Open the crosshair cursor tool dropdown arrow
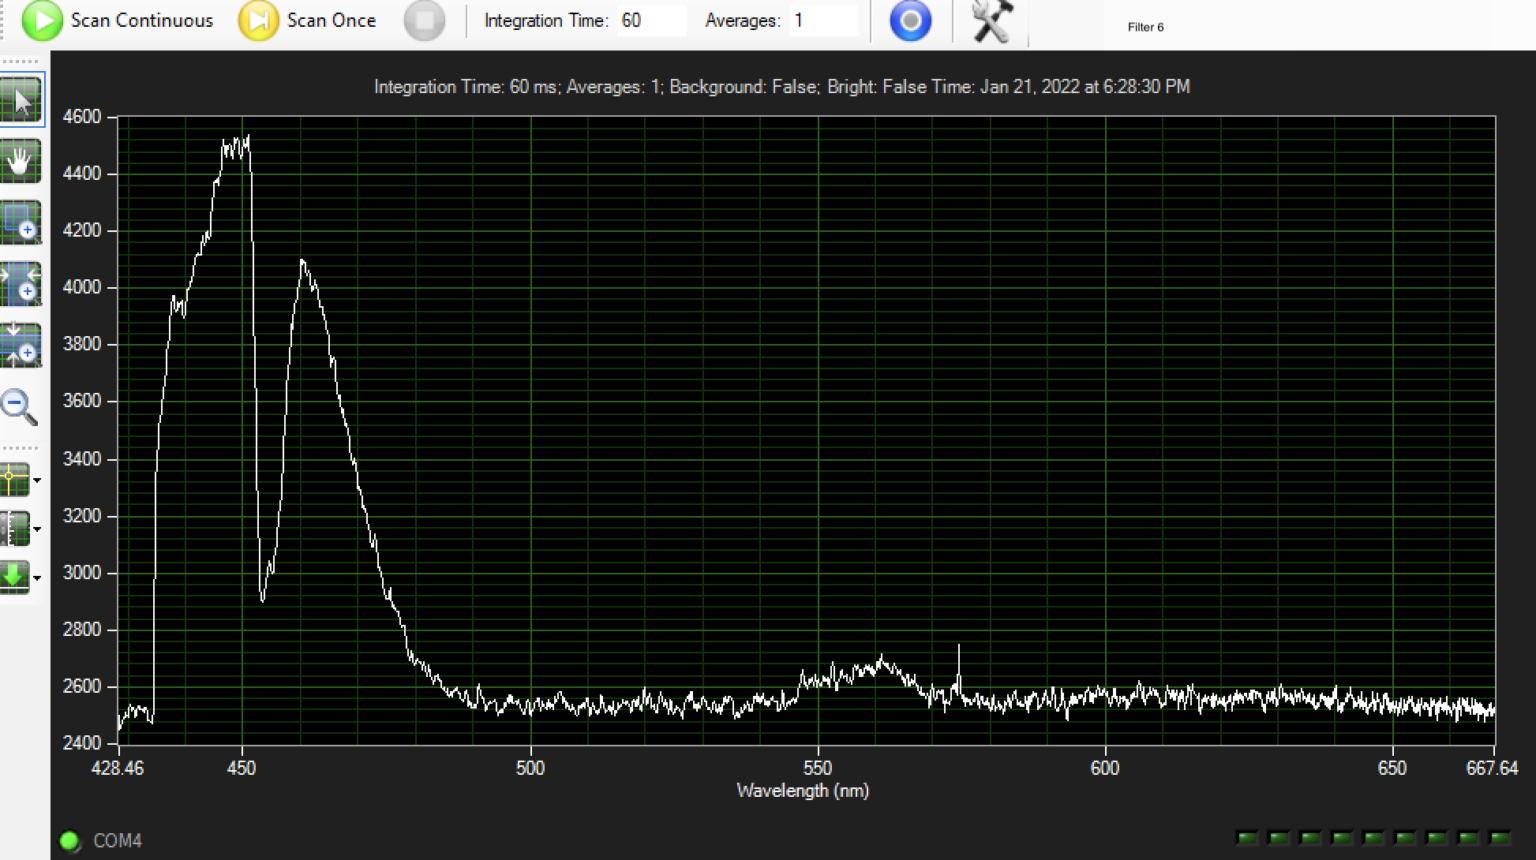 click(37, 481)
